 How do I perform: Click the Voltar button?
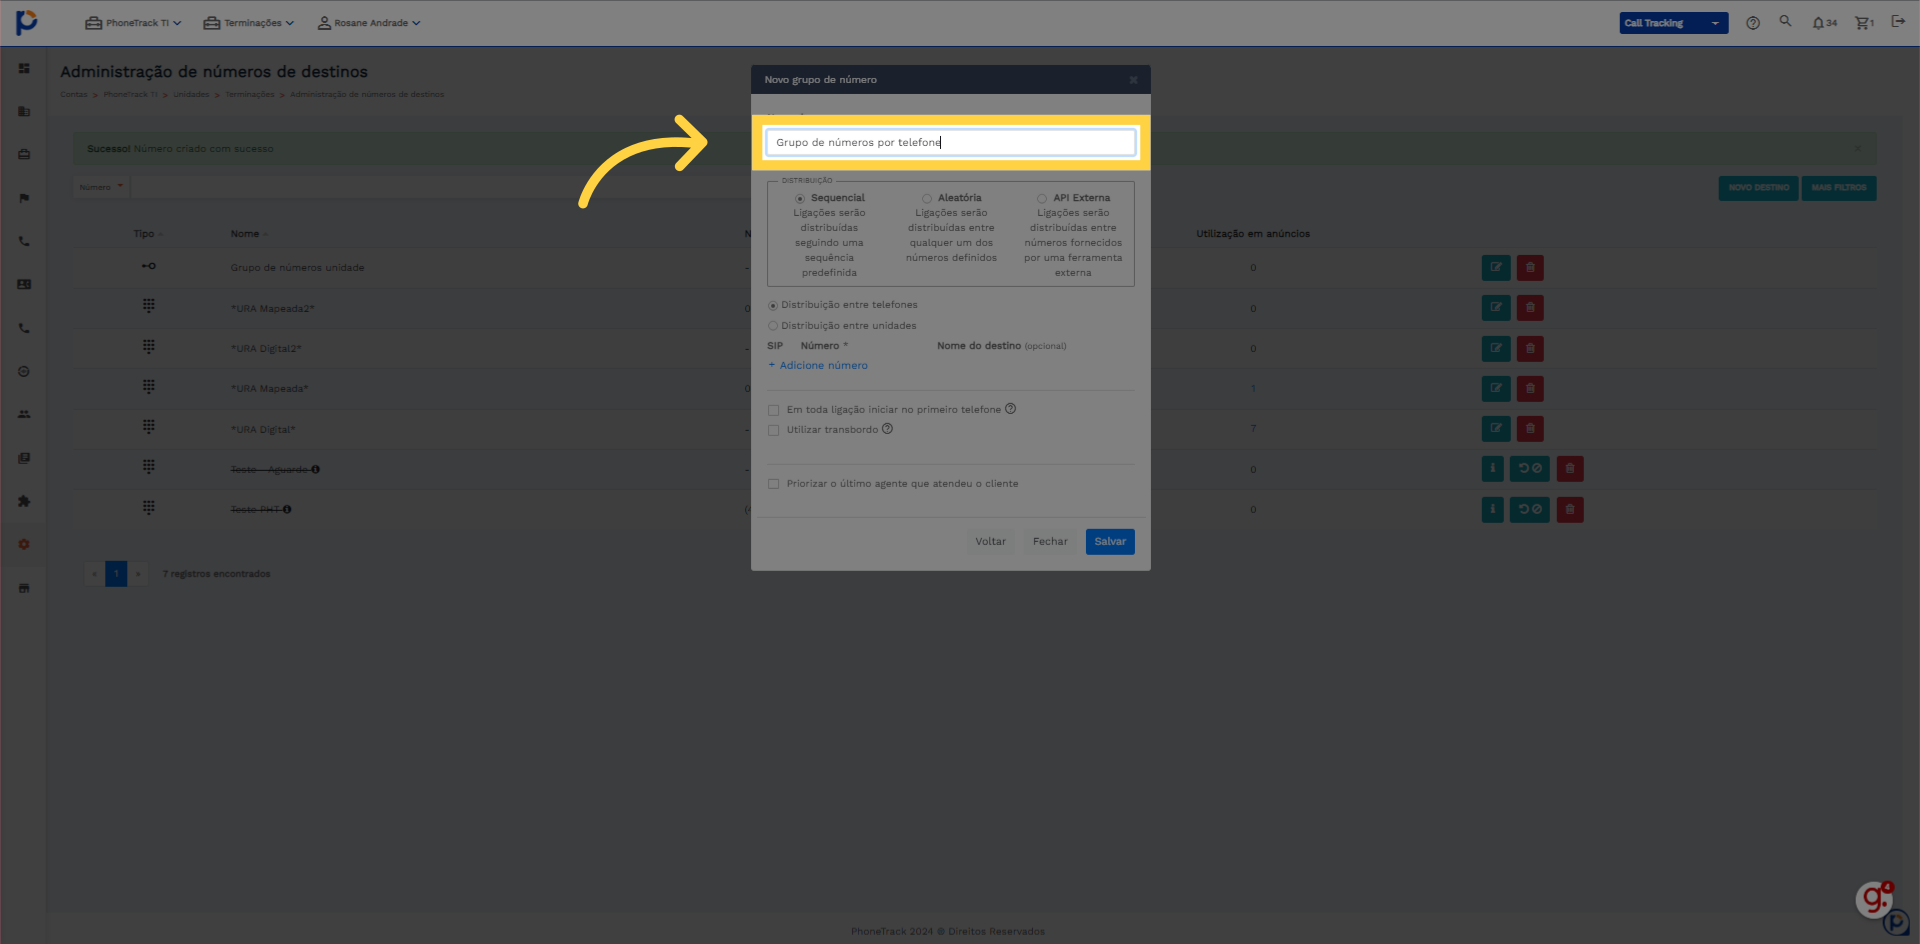pos(991,542)
